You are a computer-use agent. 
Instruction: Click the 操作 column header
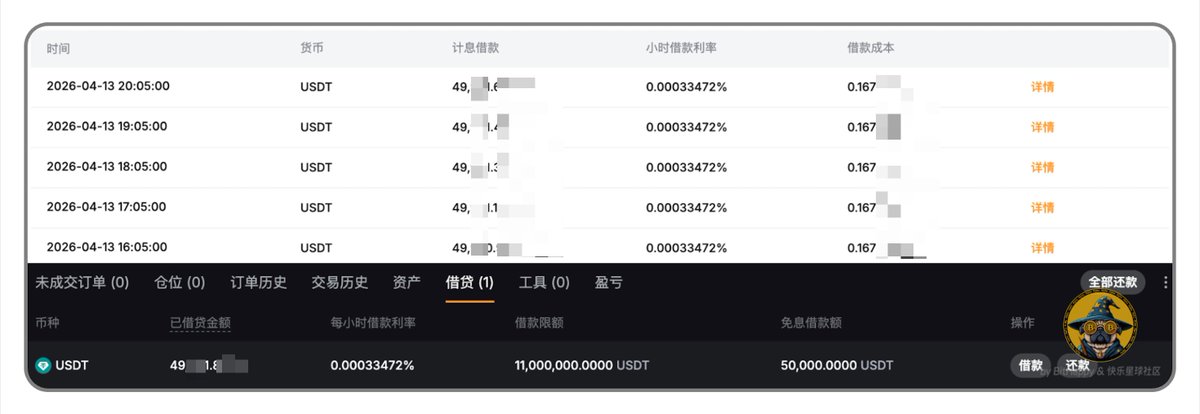pyautogui.click(x=1023, y=324)
